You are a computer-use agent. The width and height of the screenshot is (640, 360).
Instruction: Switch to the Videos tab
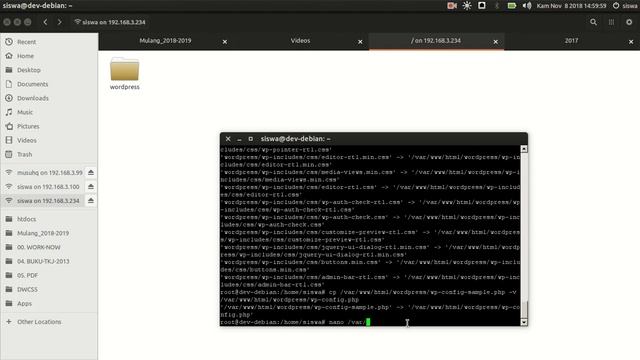(x=300, y=41)
